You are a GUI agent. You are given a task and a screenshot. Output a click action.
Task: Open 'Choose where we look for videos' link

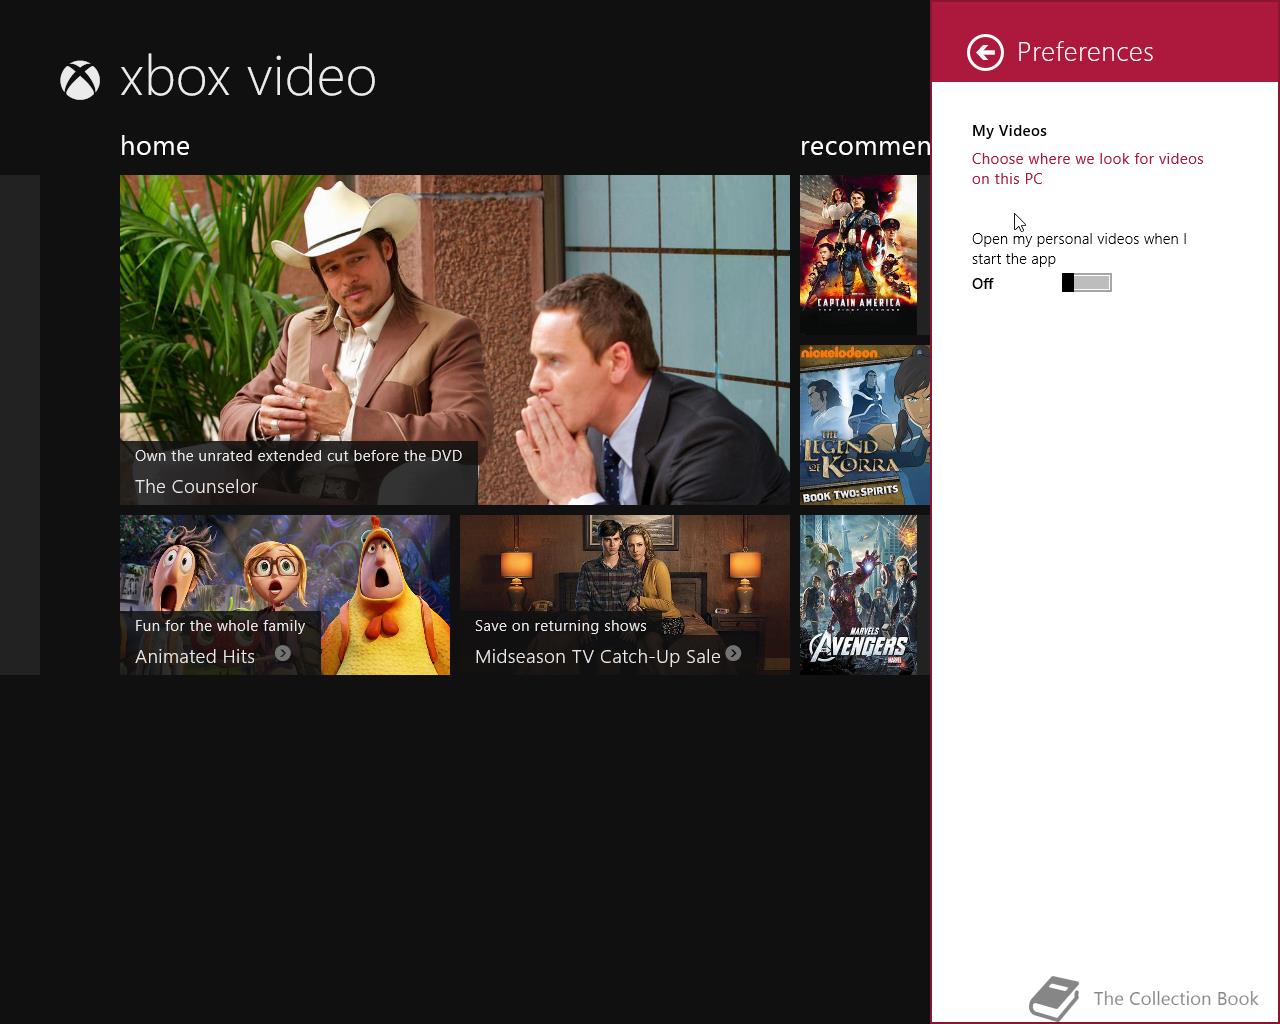point(1088,169)
